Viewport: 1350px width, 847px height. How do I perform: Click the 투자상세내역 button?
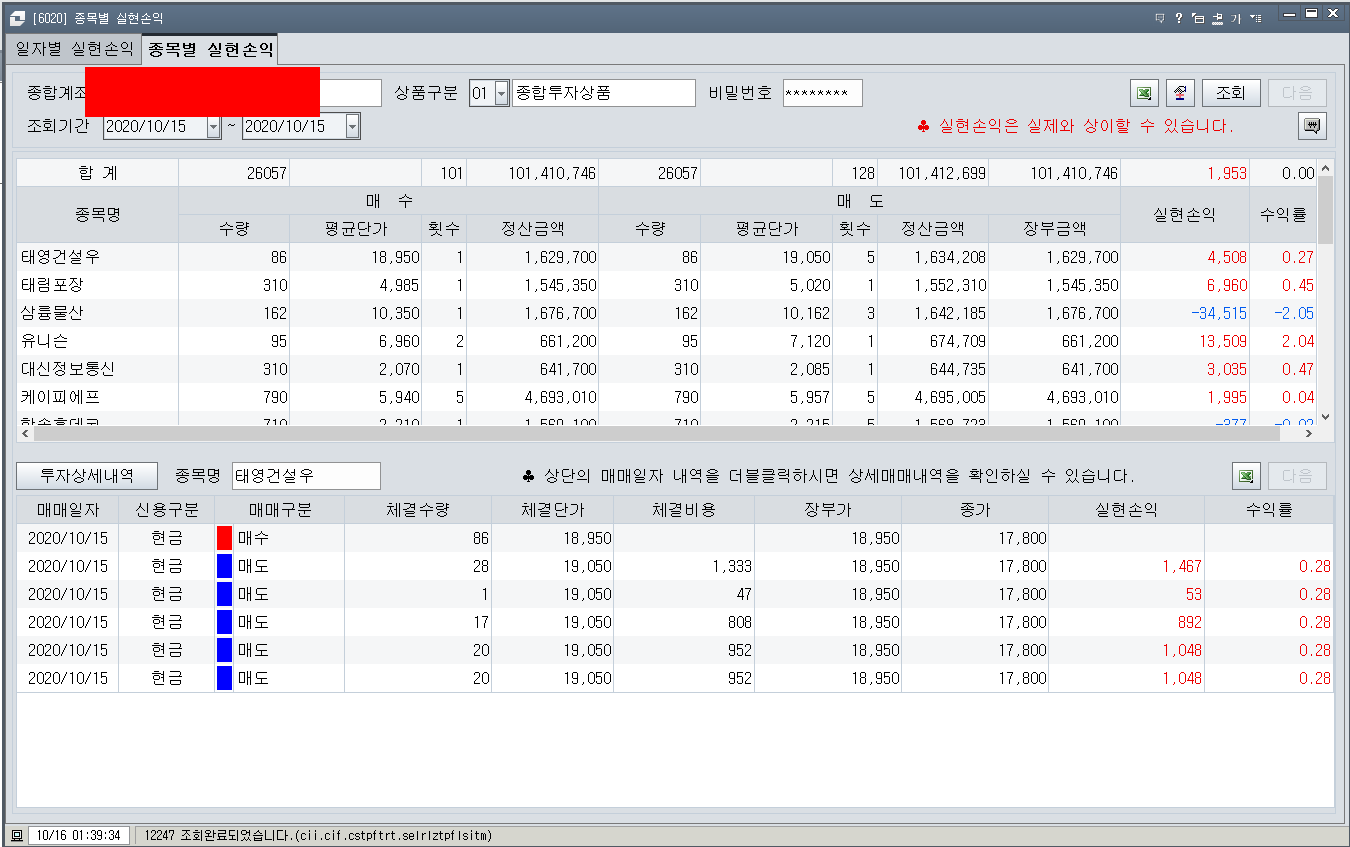click(x=86, y=475)
